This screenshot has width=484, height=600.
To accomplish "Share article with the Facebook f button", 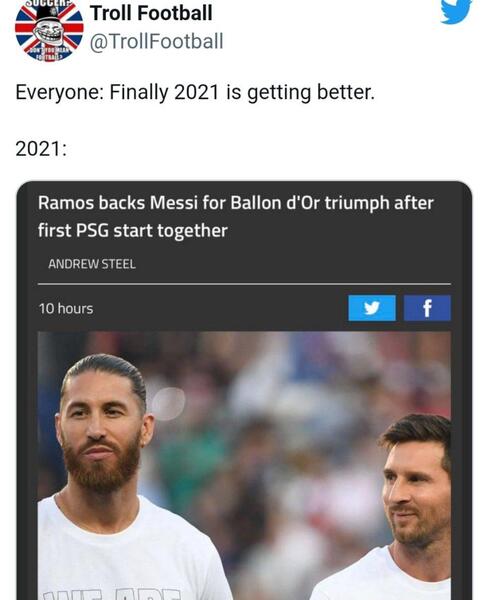I will (427, 308).
